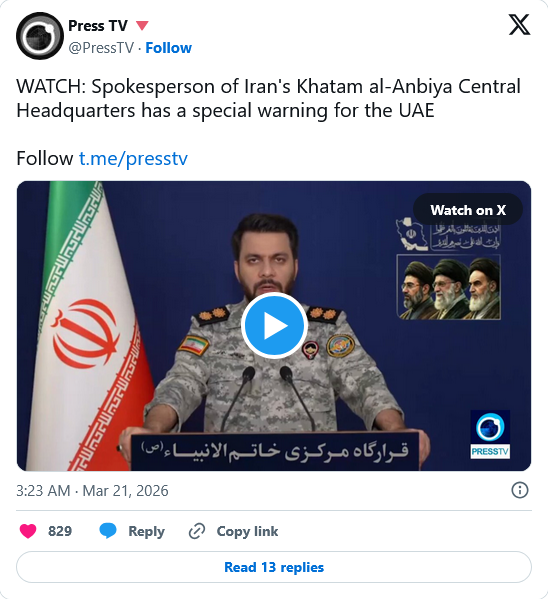Click the @PressTV handle
The image size is (548, 599).
(x=101, y=48)
